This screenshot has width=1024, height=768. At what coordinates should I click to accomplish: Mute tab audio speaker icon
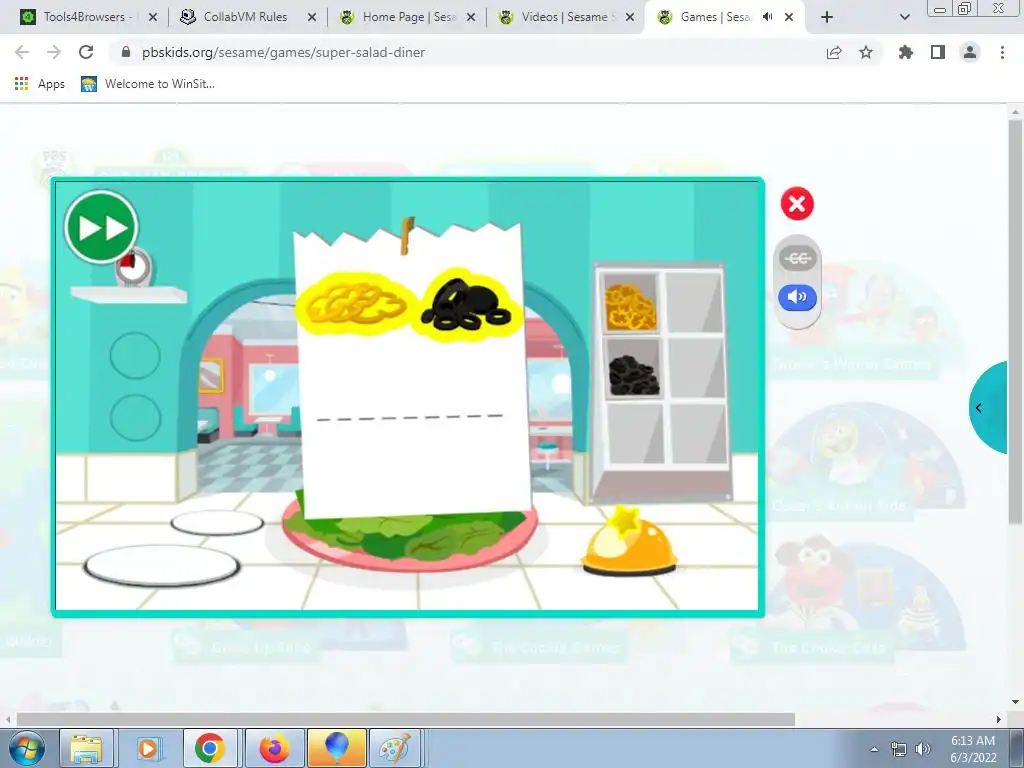pos(768,17)
